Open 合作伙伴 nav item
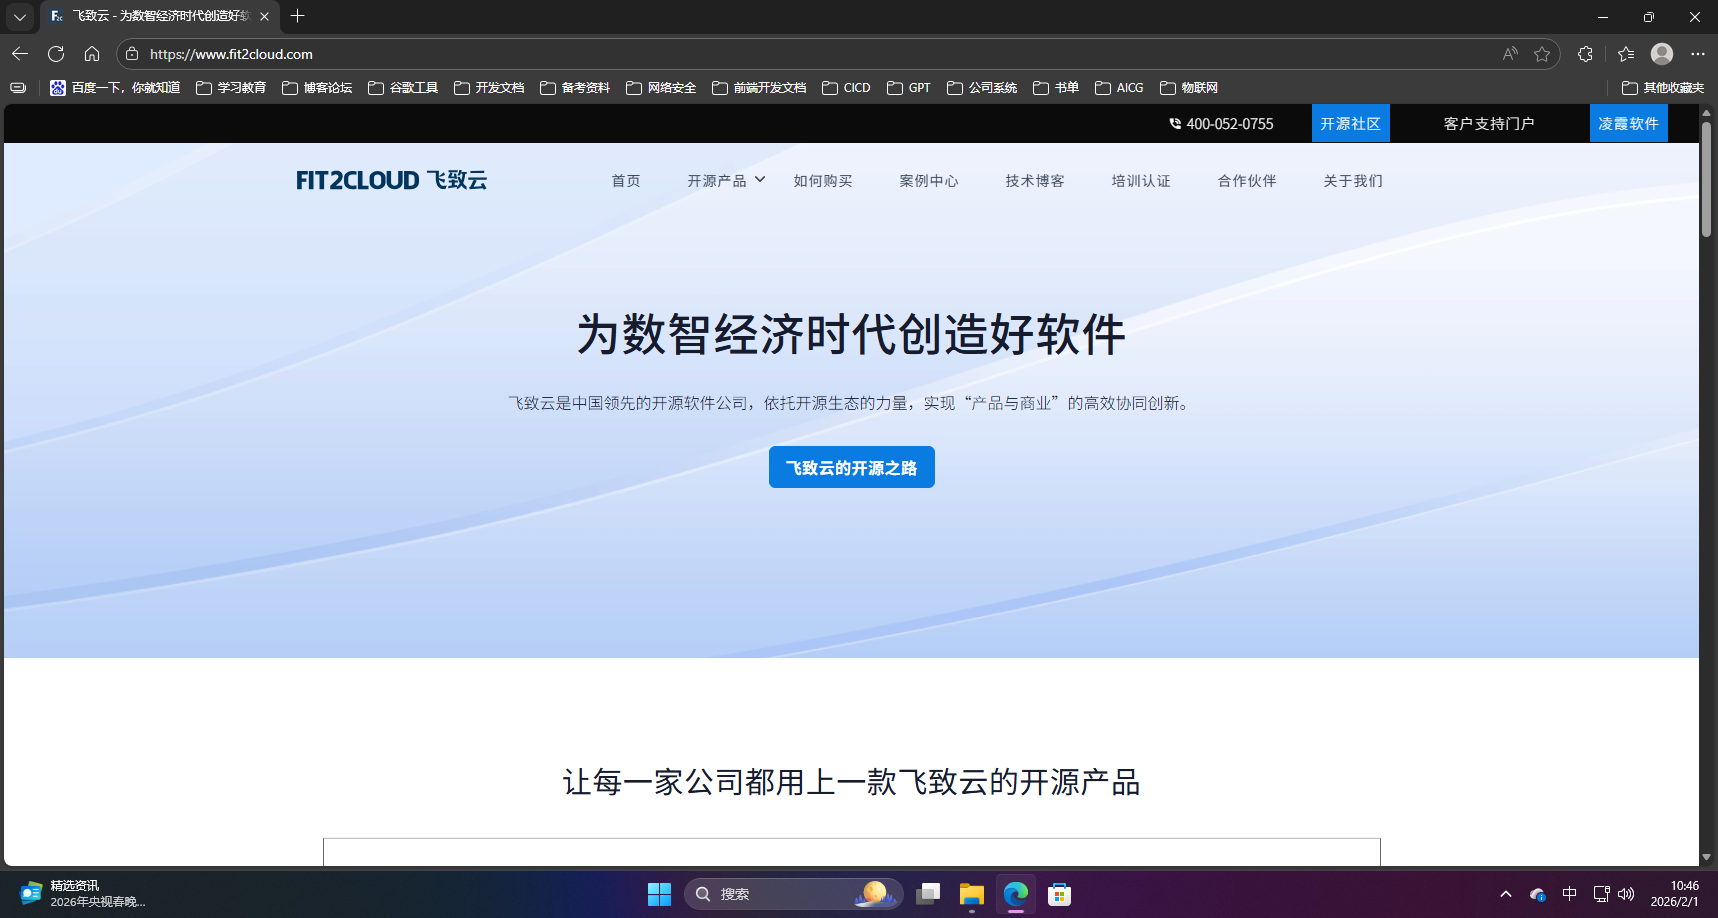1718x918 pixels. (x=1247, y=181)
